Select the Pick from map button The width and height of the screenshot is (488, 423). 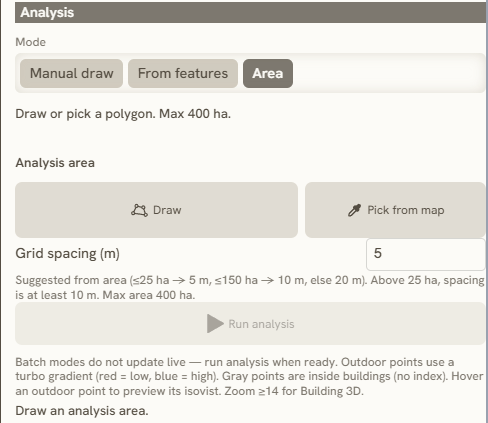(395, 210)
